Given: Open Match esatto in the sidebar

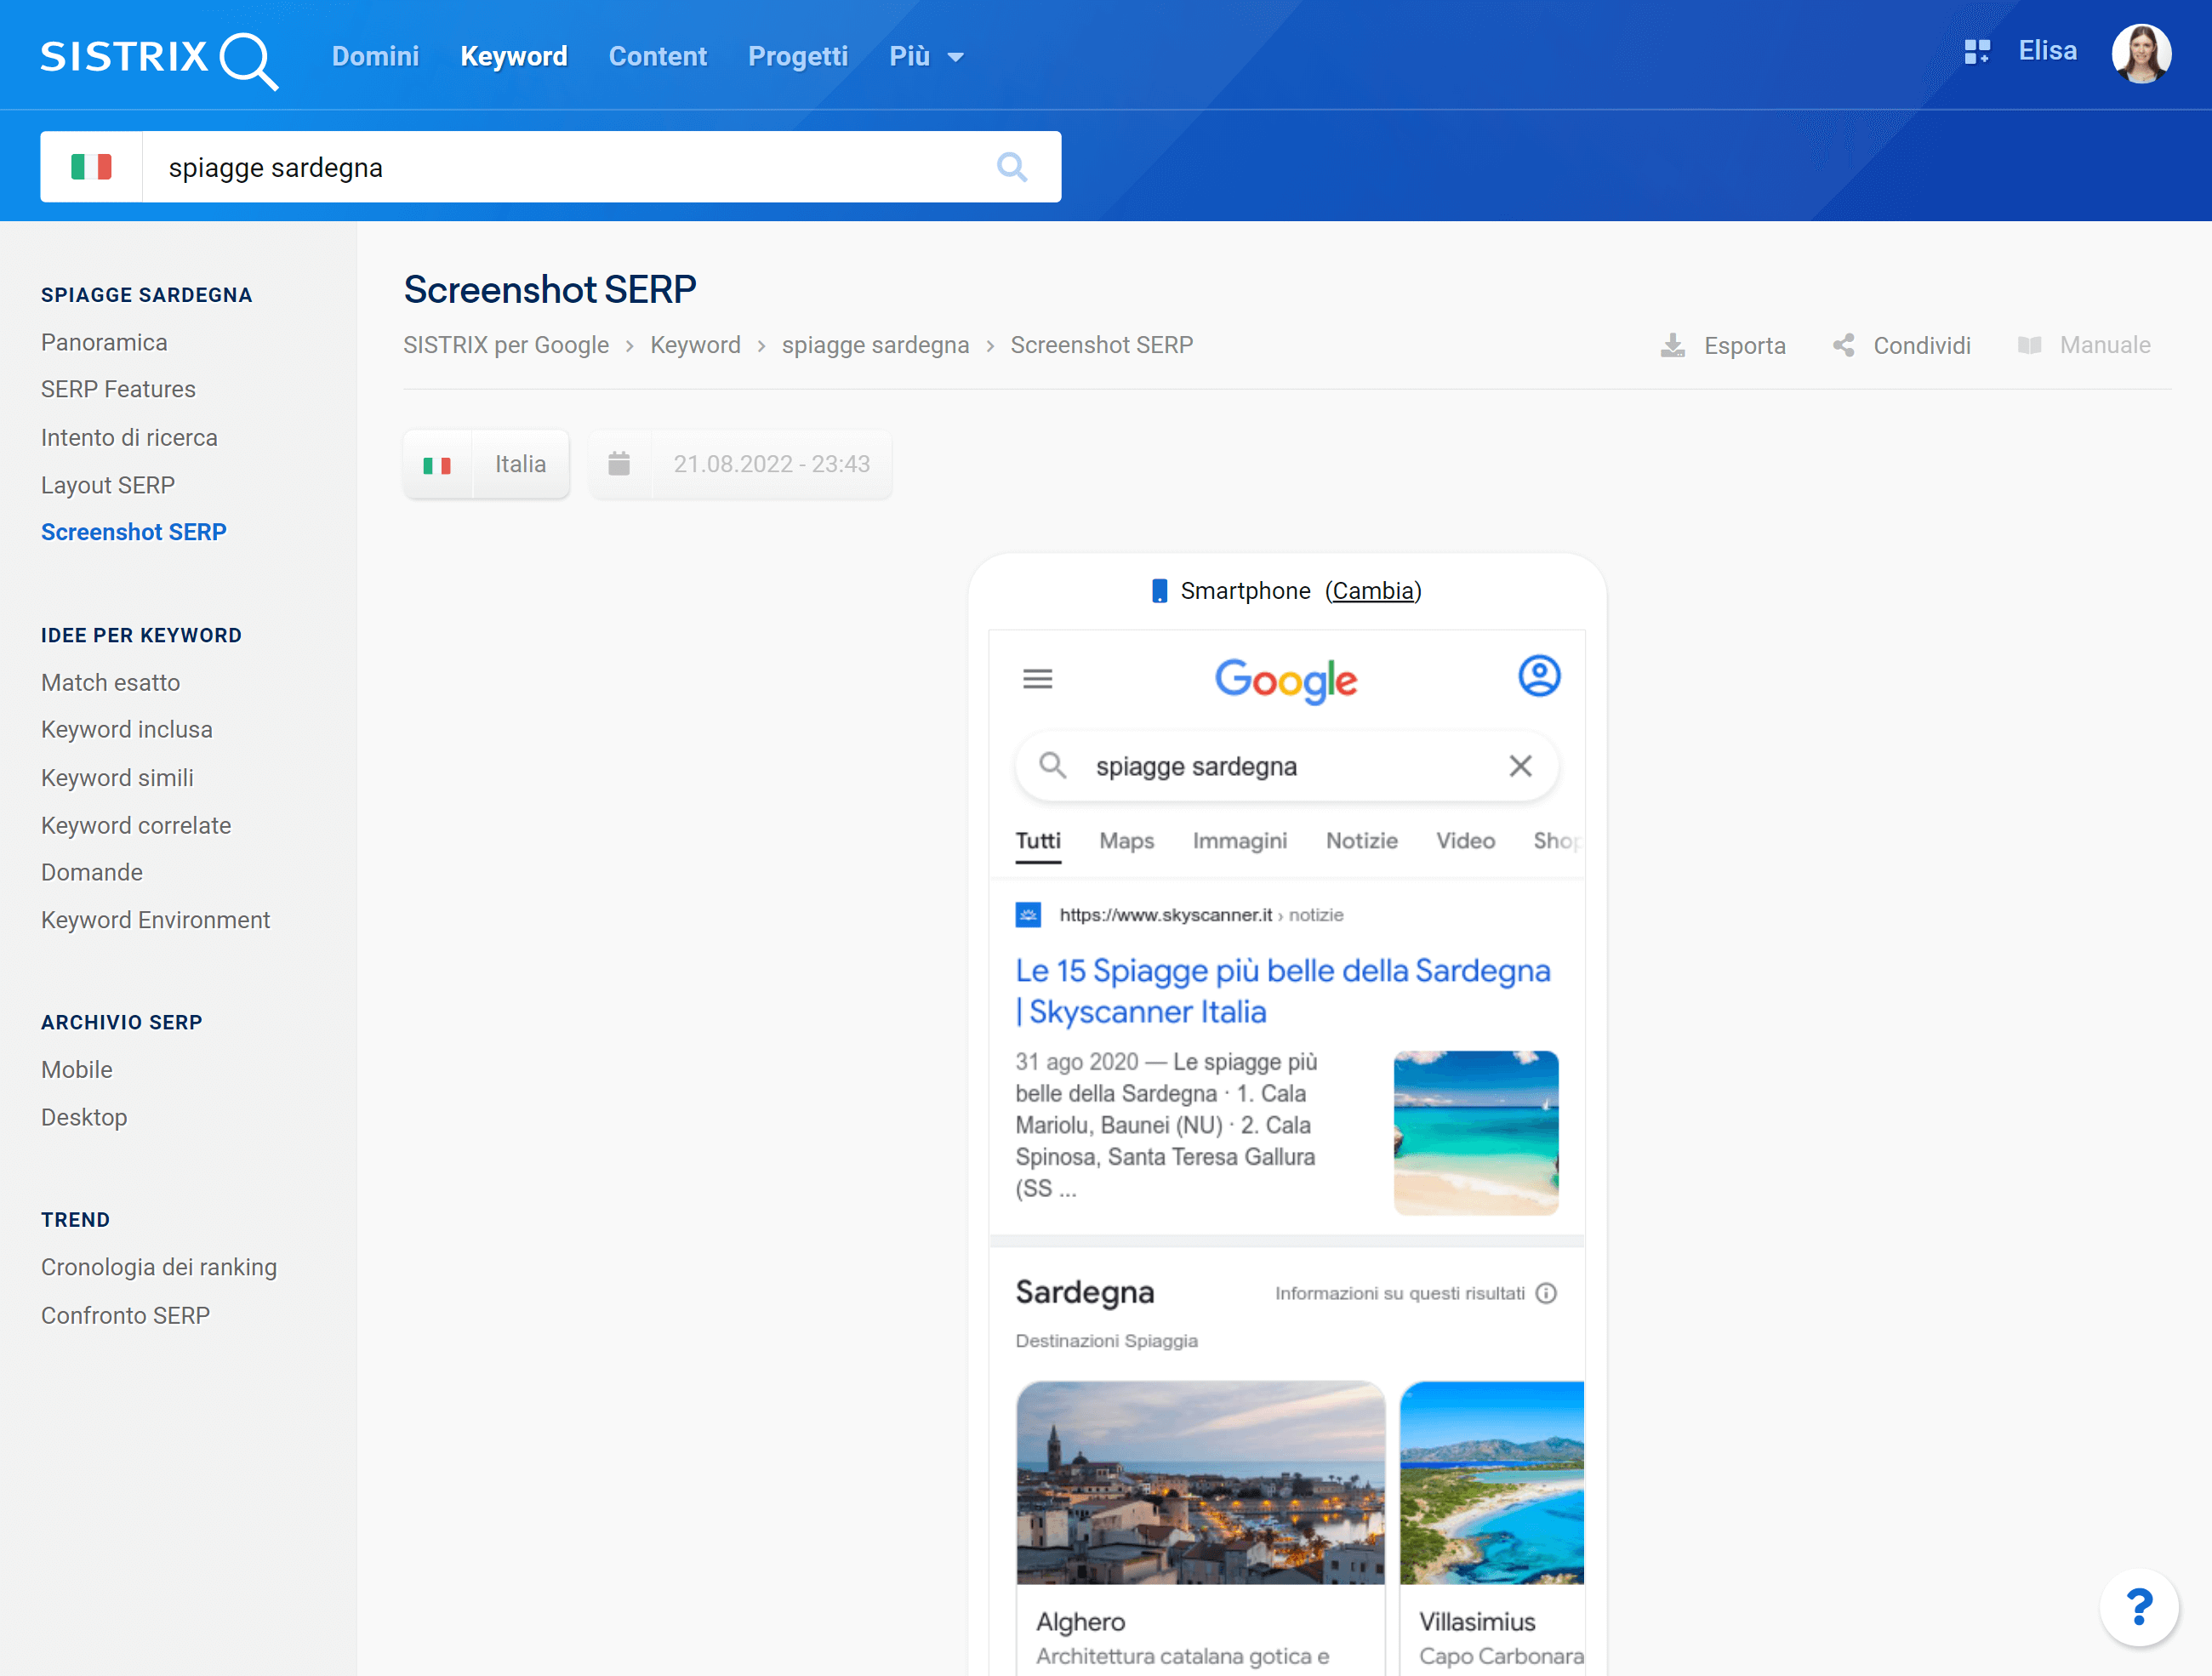Looking at the screenshot, I should pyautogui.click(x=111, y=683).
